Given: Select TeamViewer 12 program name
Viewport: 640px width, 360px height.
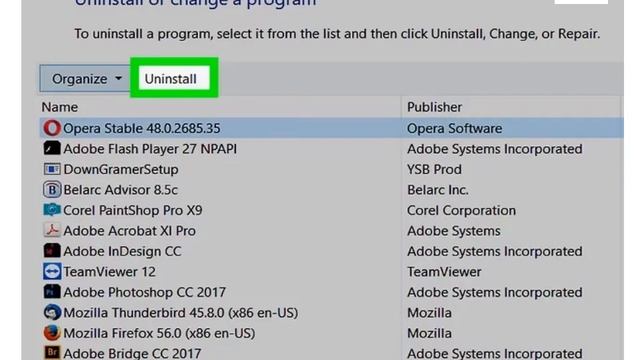Looking at the screenshot, I should pyautogui.click(x=109, y=271).
